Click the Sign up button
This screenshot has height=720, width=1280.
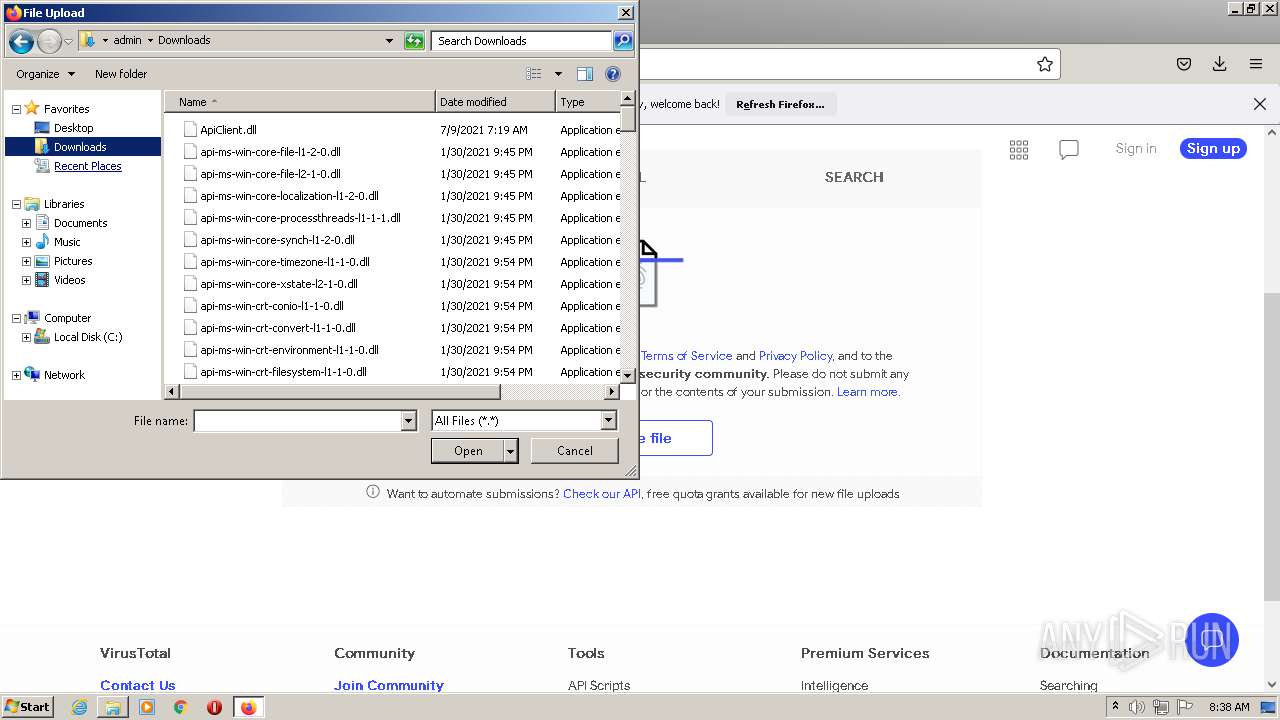coord(1213,149)
